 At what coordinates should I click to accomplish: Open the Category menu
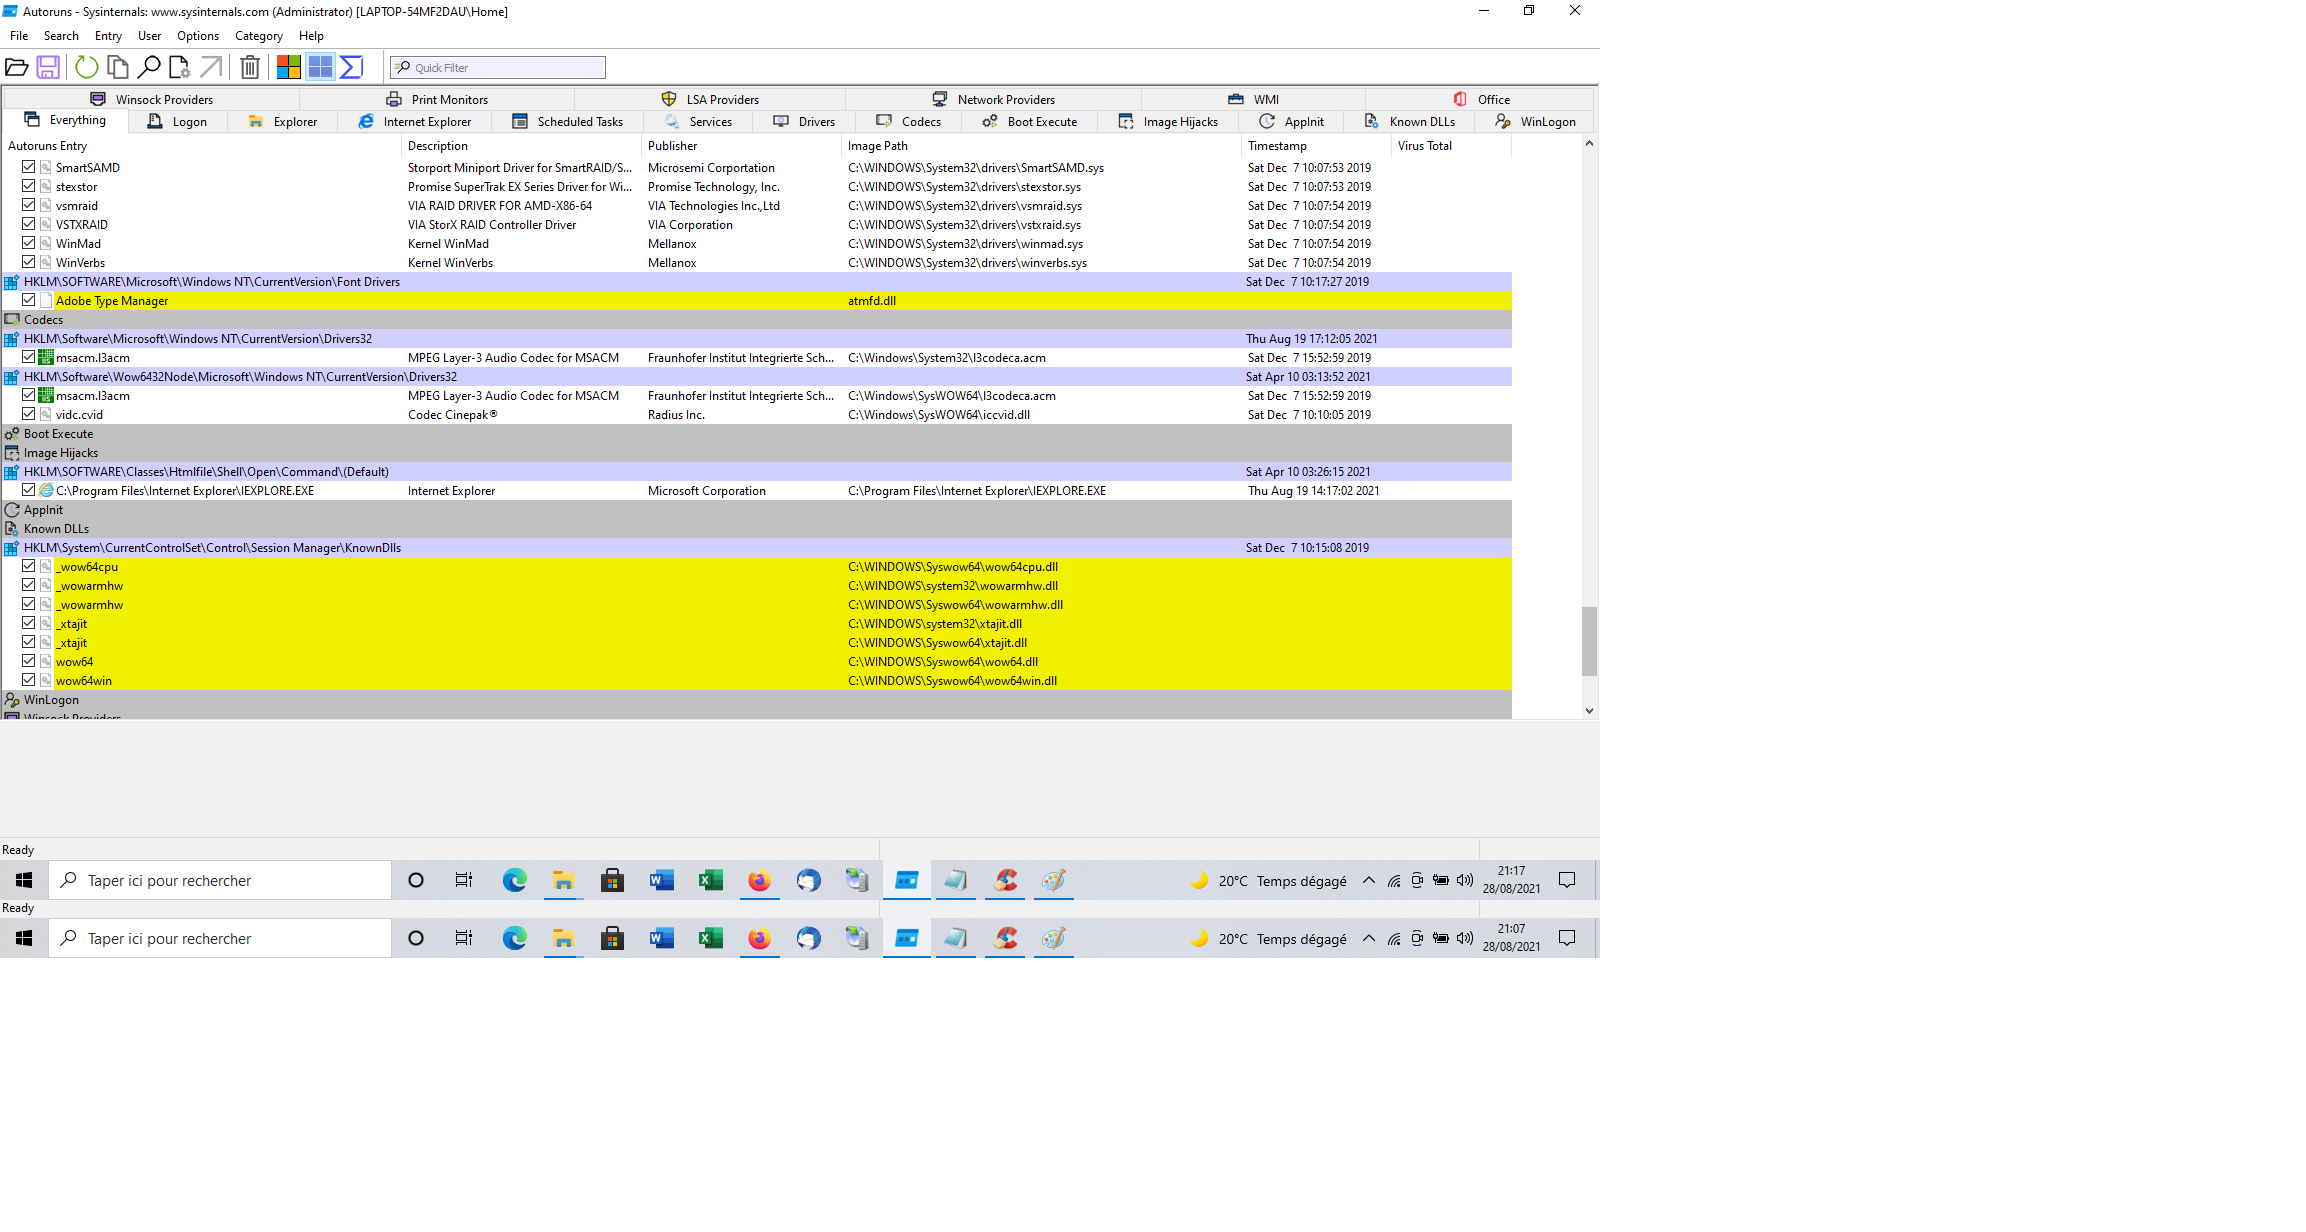click(x=259, y=35)
